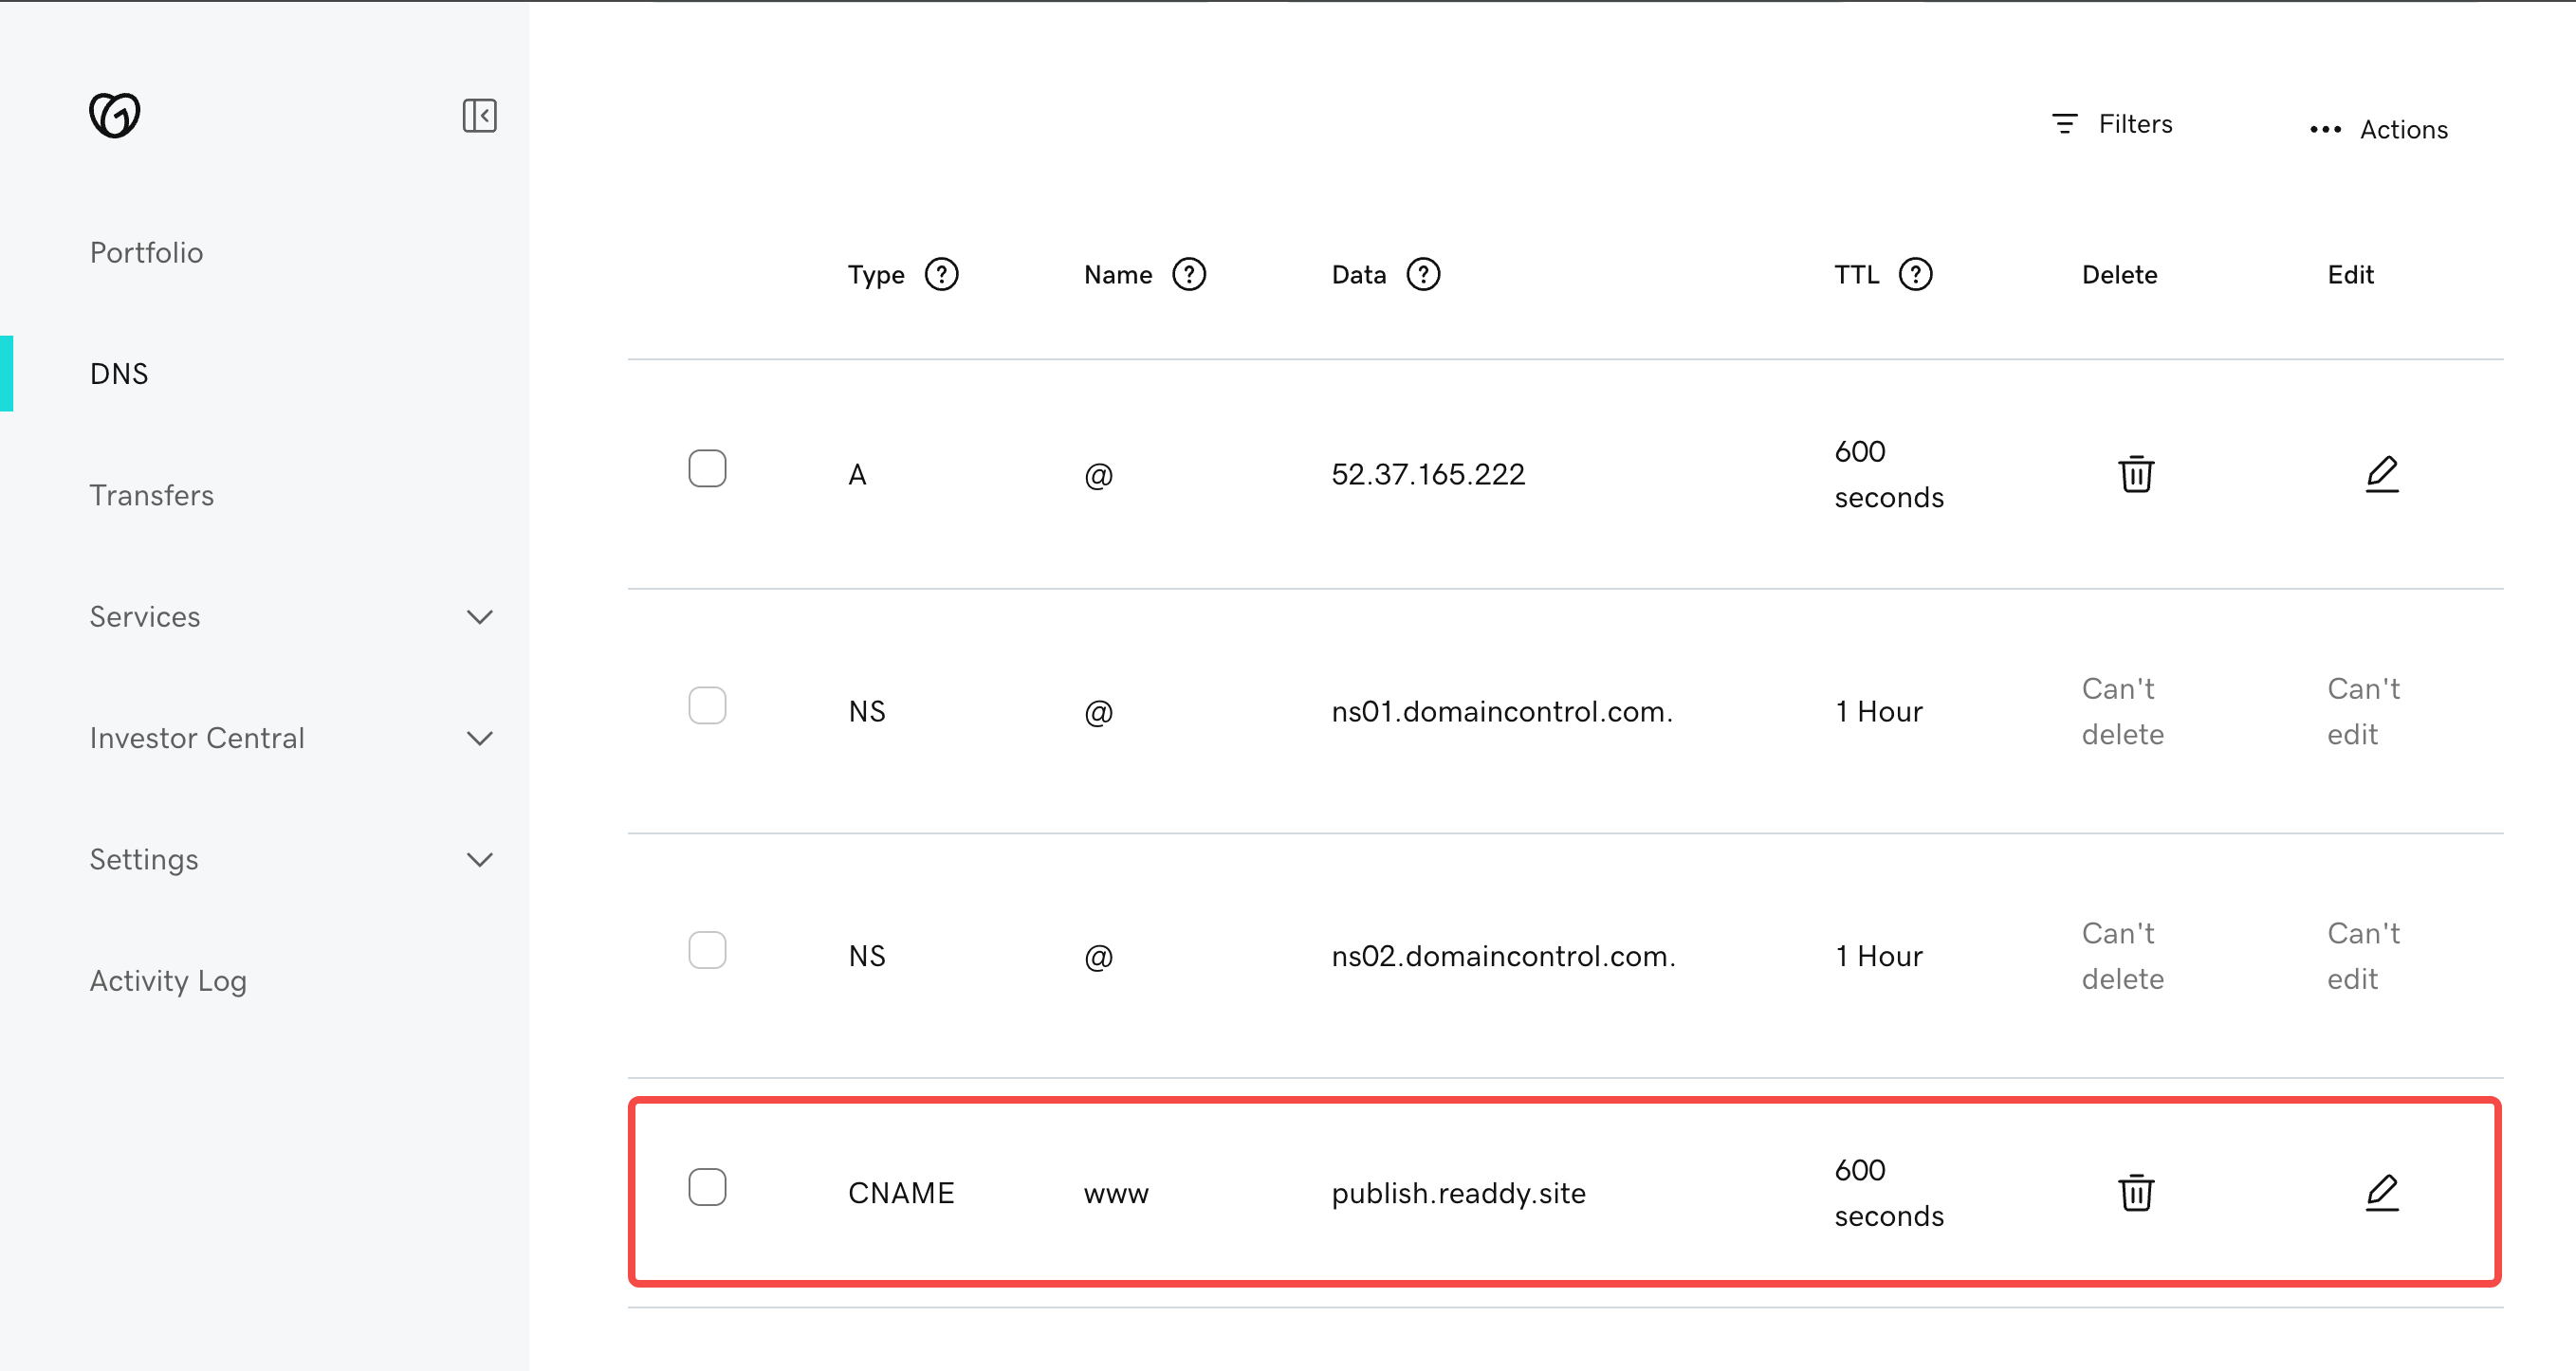The image size is (2576, 1371).
Task: Expand Investor Central menu chevron
Action: [x=479, y=738]
